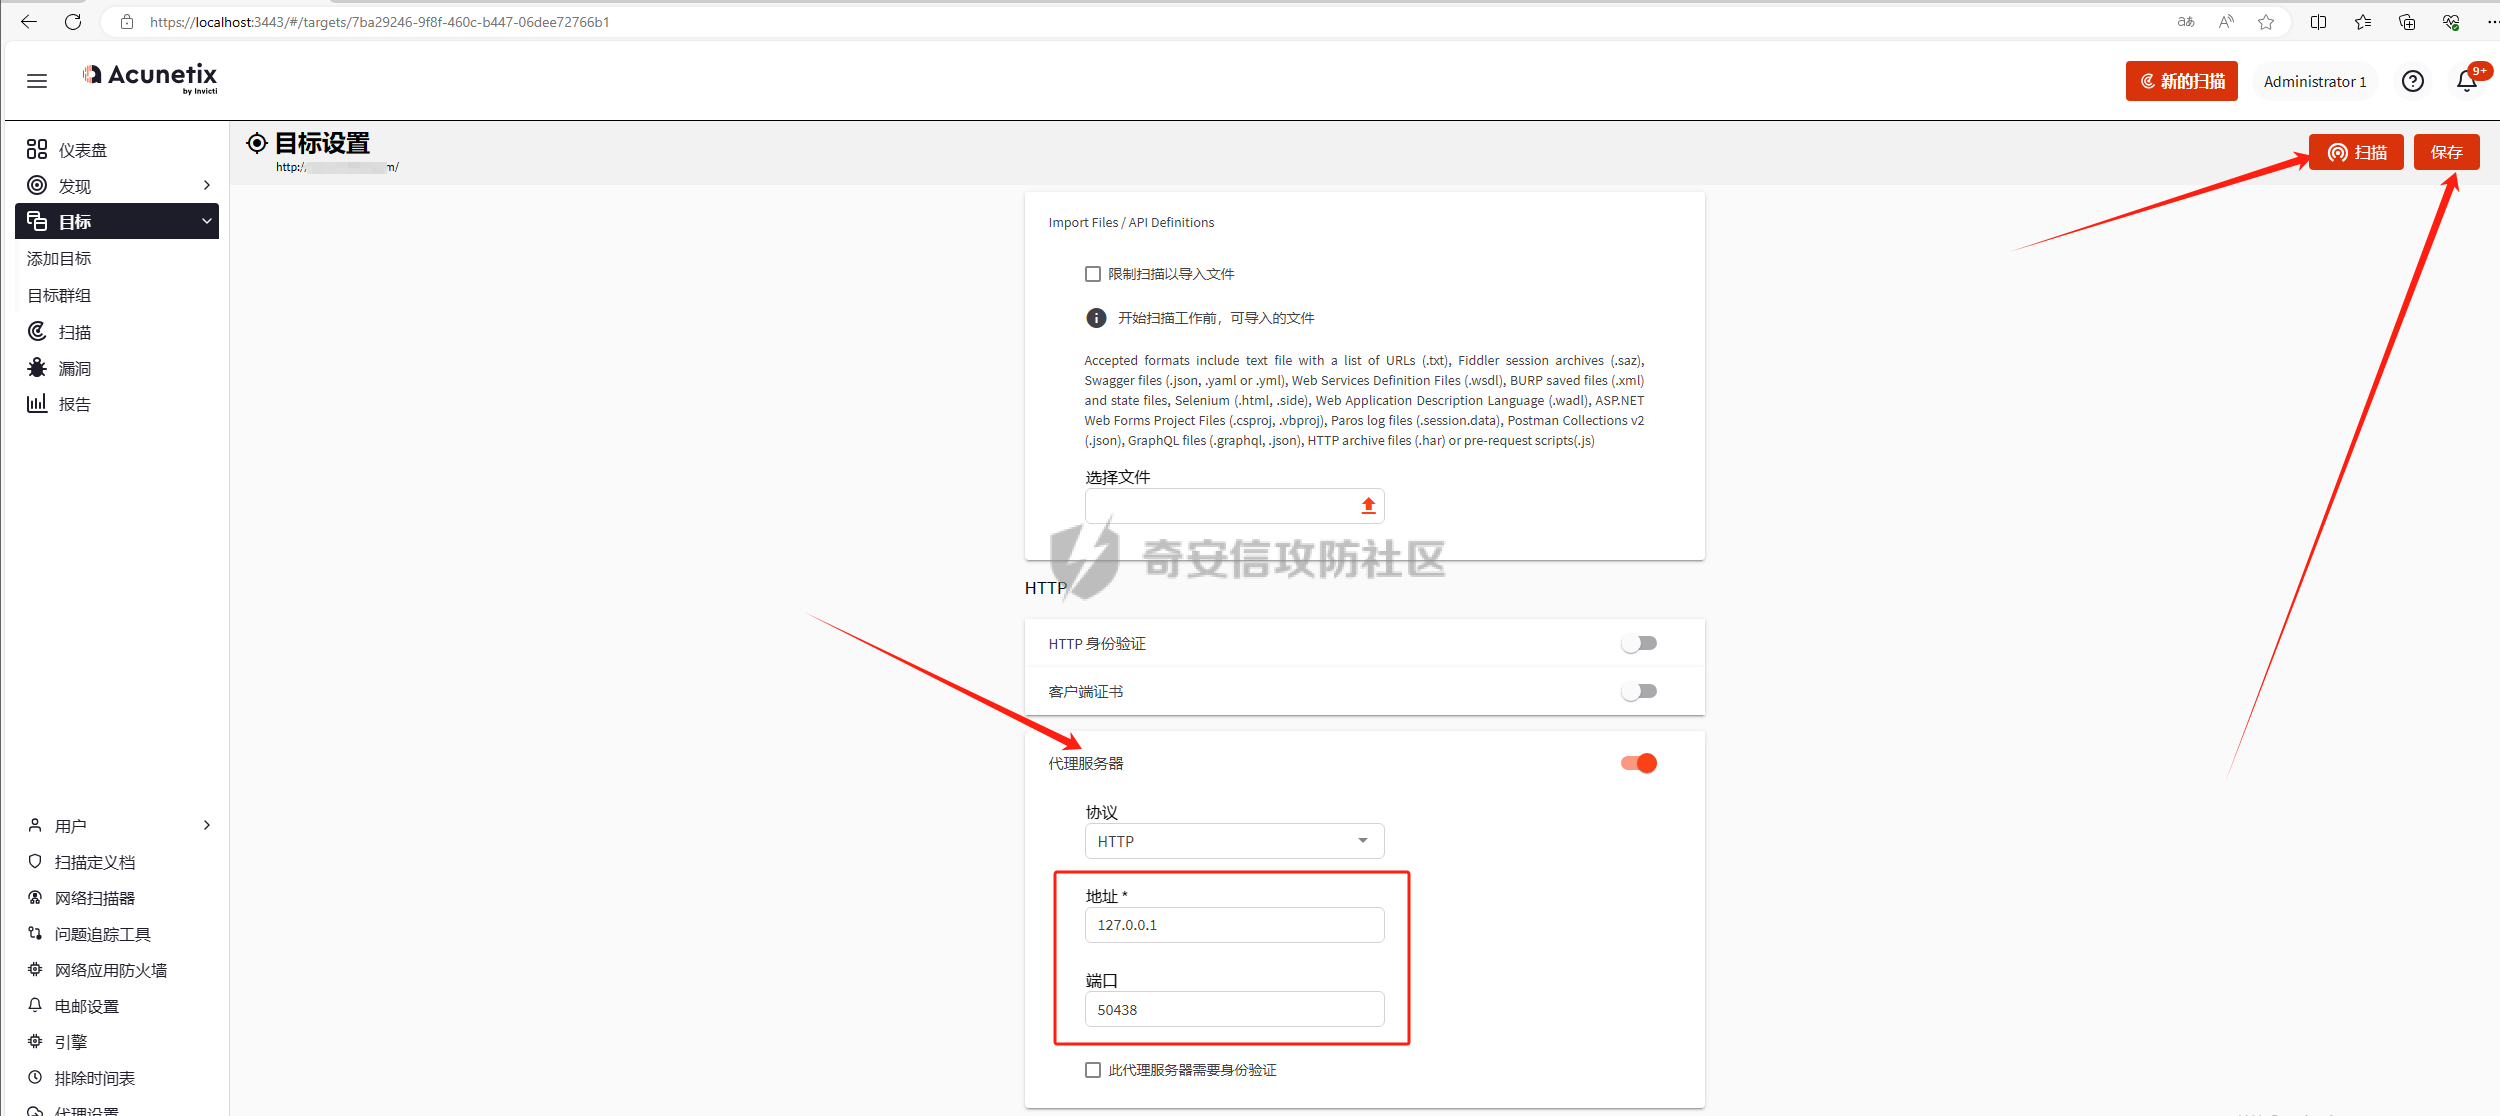Click the 端口 port input field
Screen dimensions: 2500x1116
point(1234,1009)
